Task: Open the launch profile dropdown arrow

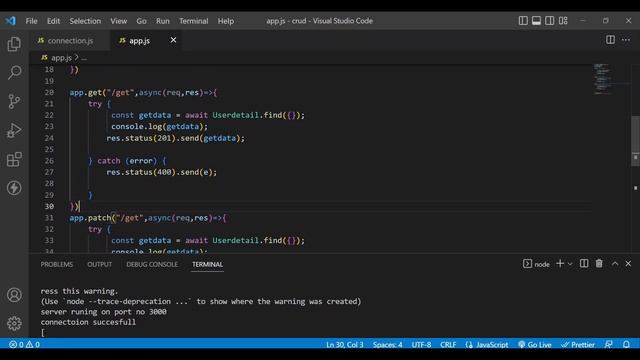Action: (x=570, y=264)
